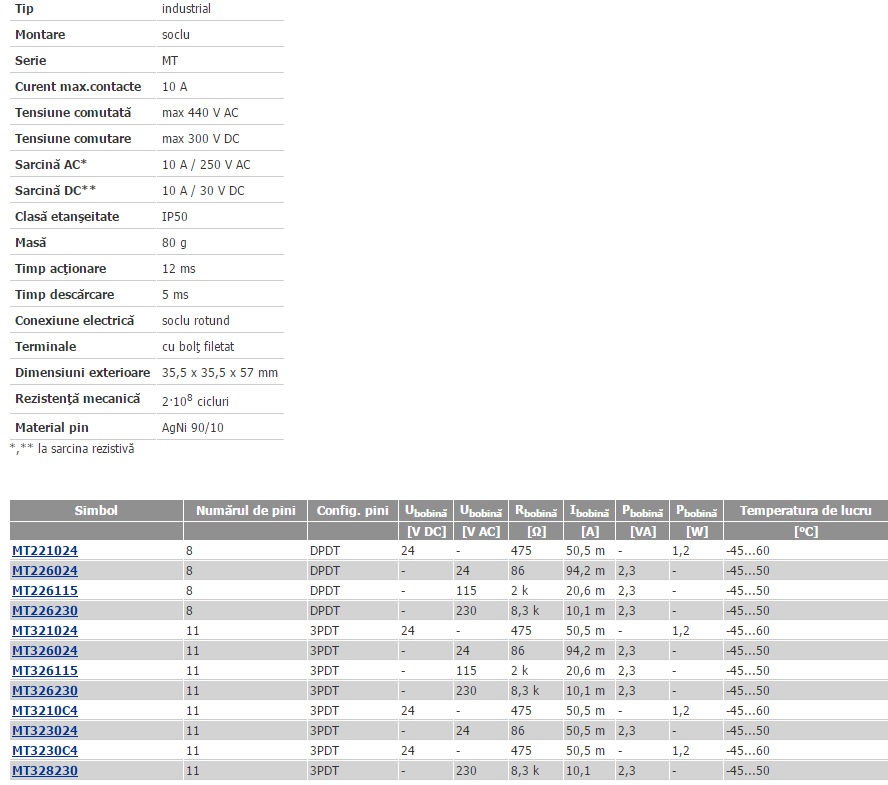Screen dimensions: 888x785
Task: Select the MT328230 product link
Action: pos(45,771)
